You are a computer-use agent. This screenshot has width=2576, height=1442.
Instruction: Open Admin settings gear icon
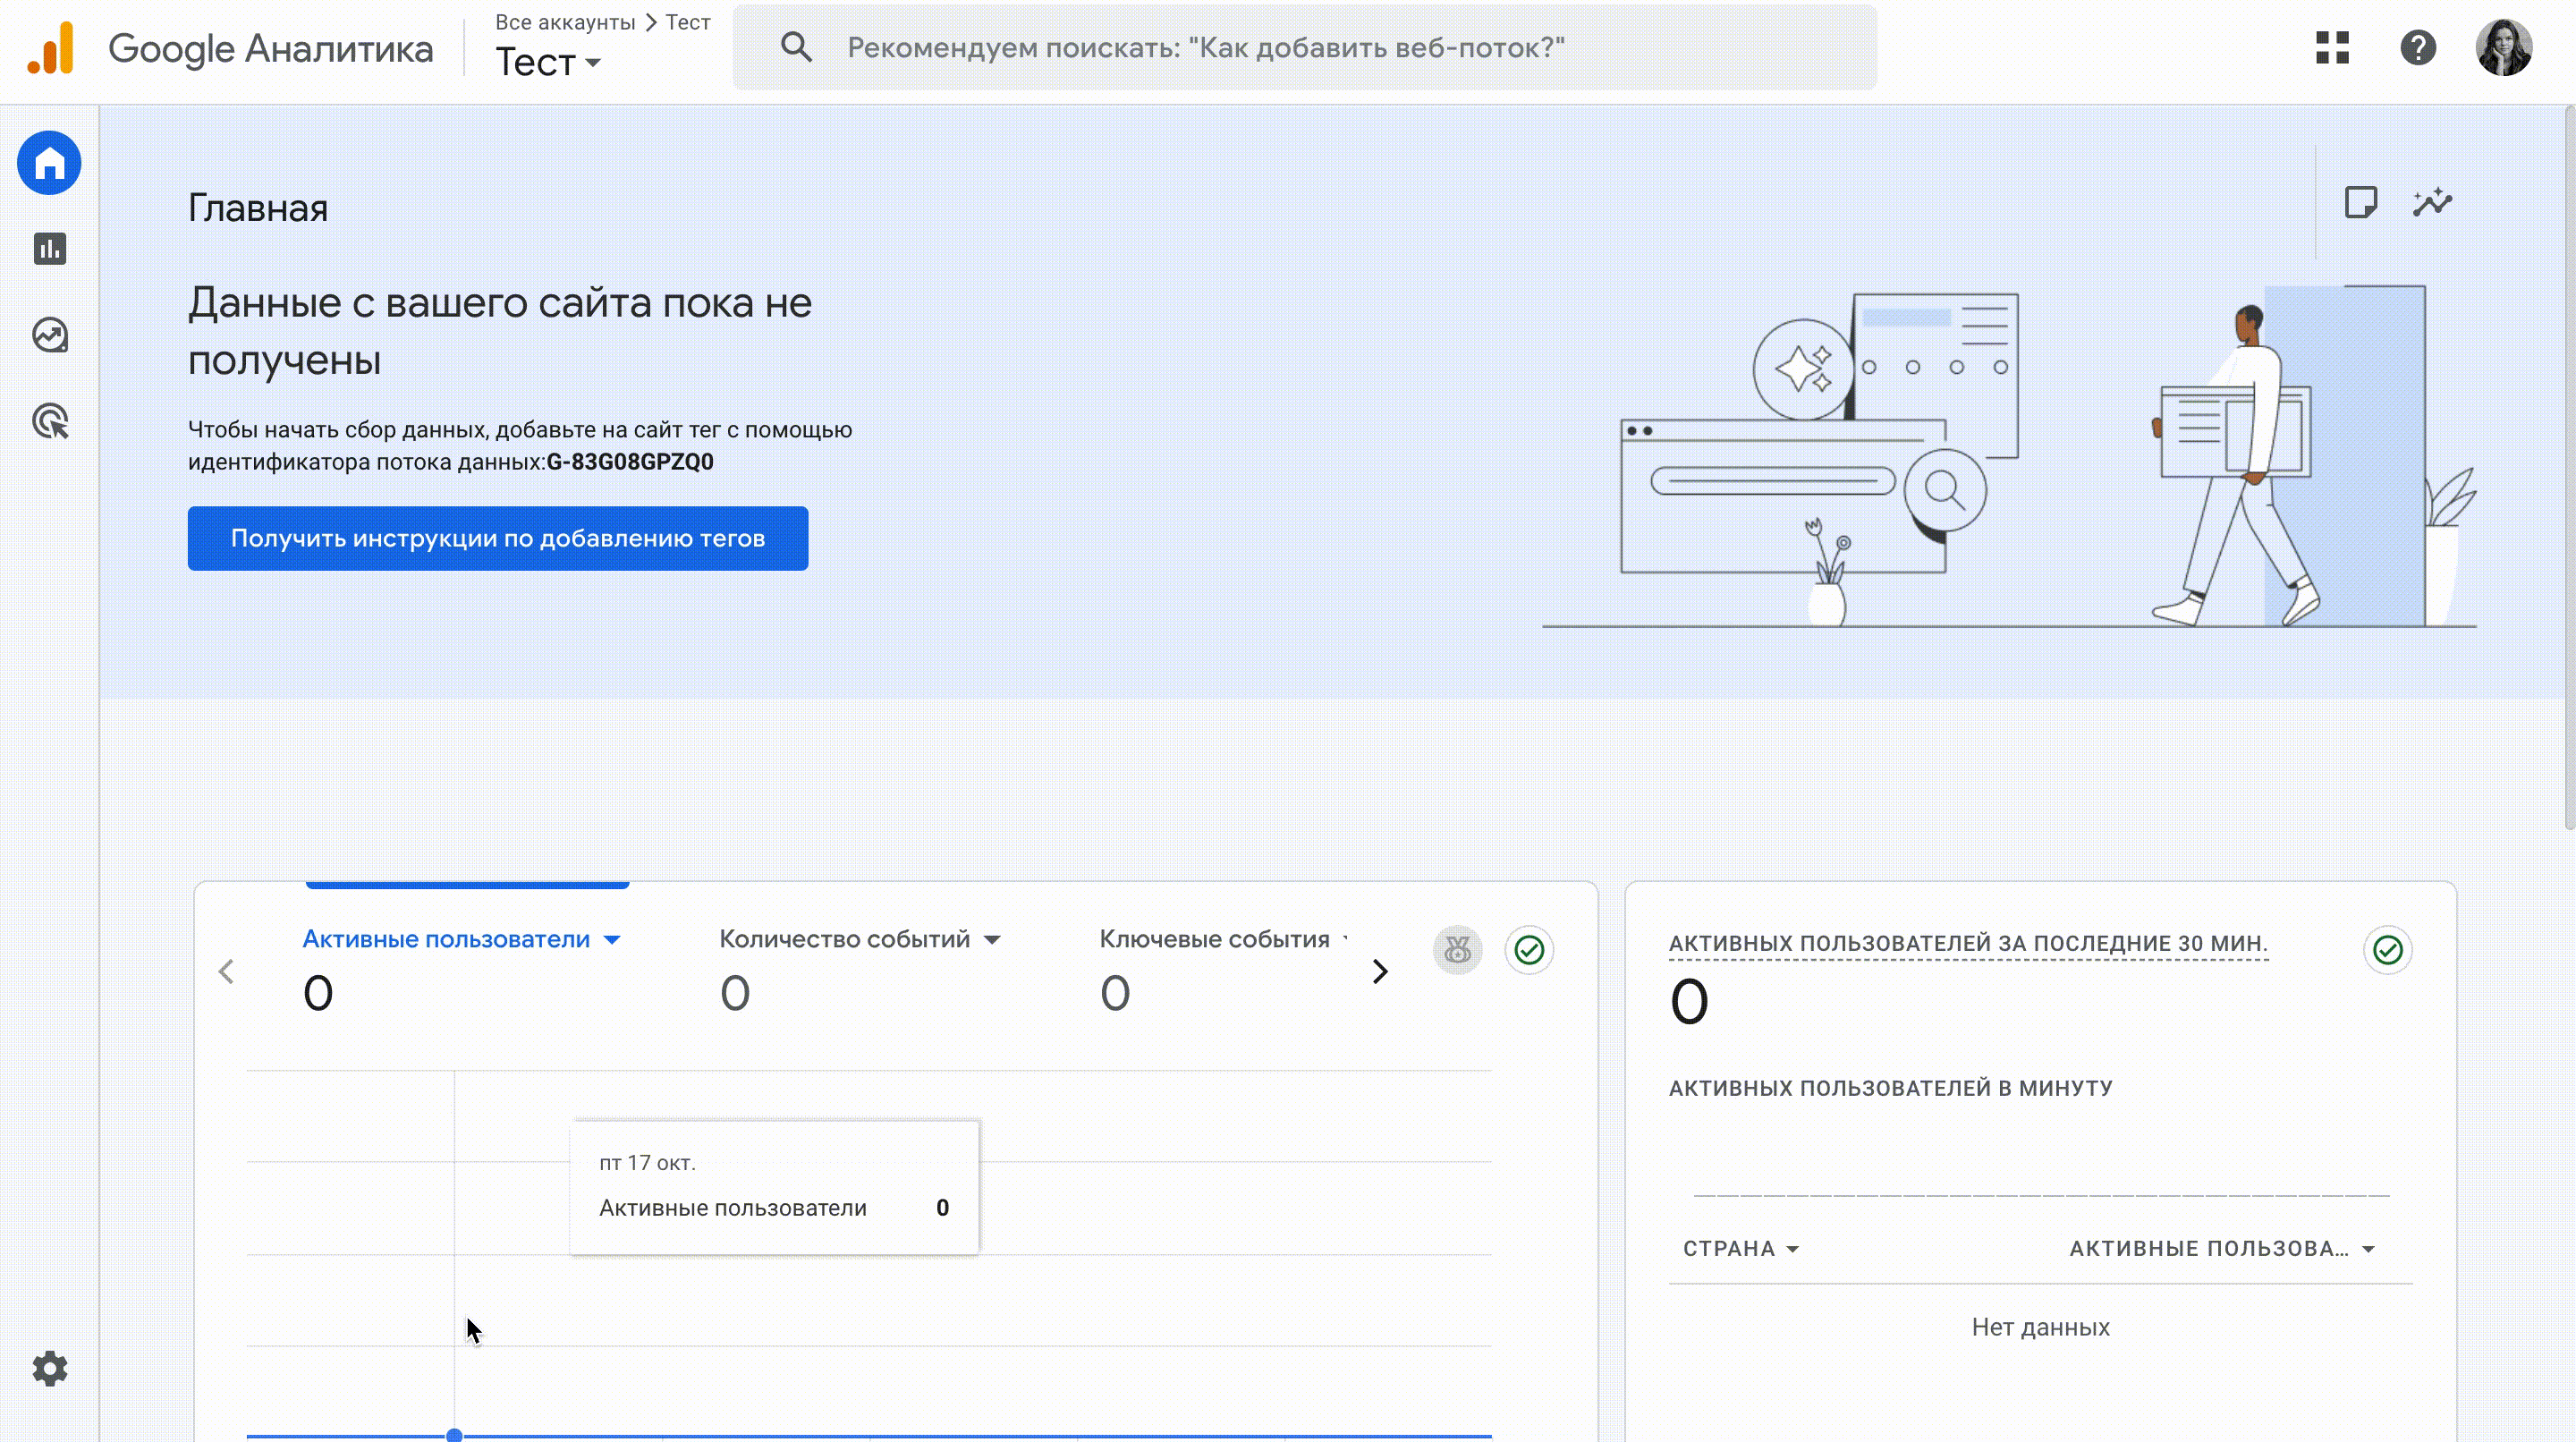tap(49, 1368)
